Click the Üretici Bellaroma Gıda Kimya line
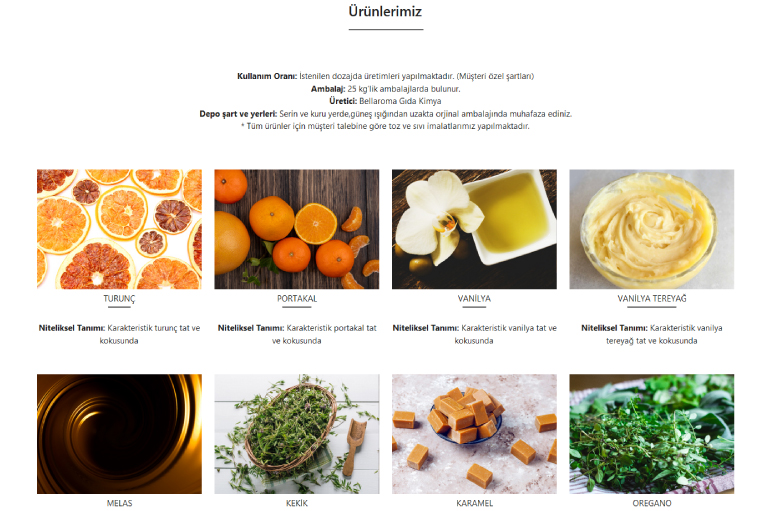The image size is (768, 511). click(x=385, y=101)
